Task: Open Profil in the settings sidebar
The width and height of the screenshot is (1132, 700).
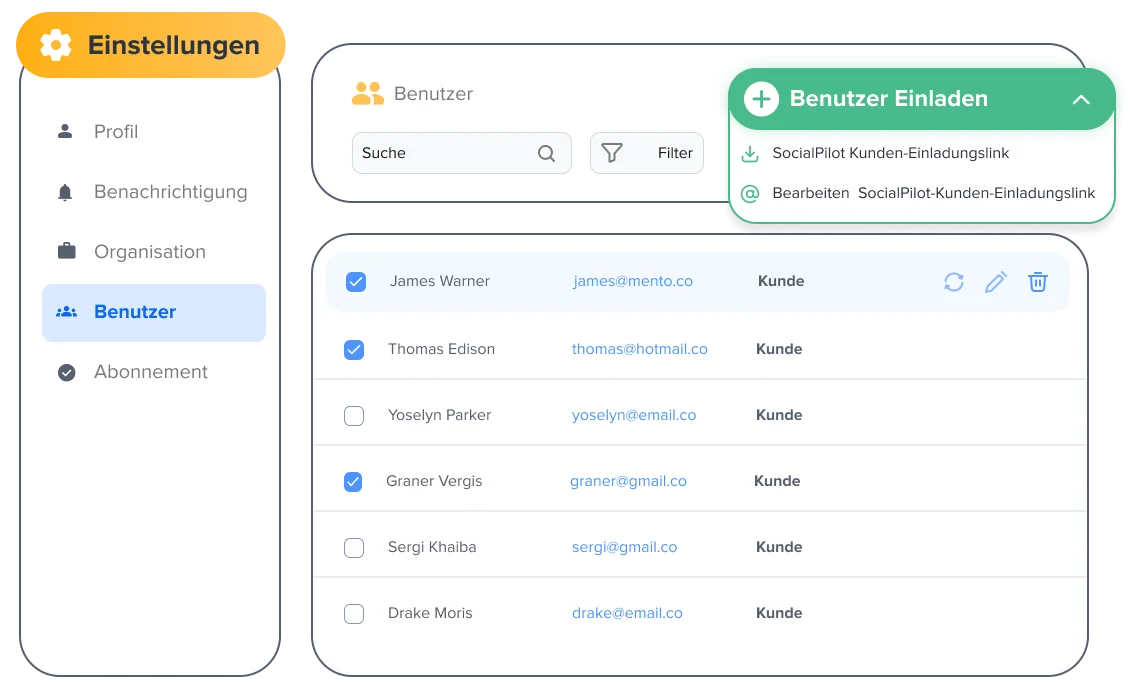Action: [116, 132]
